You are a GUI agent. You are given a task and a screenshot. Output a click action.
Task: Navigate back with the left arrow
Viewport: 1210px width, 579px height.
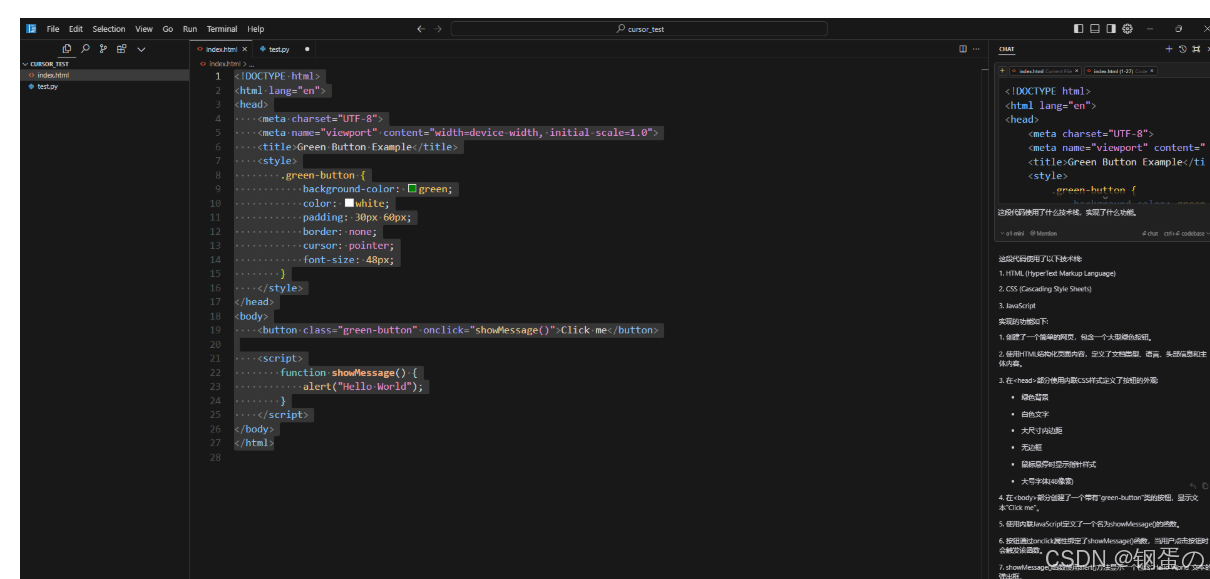(x=421, y=29)
